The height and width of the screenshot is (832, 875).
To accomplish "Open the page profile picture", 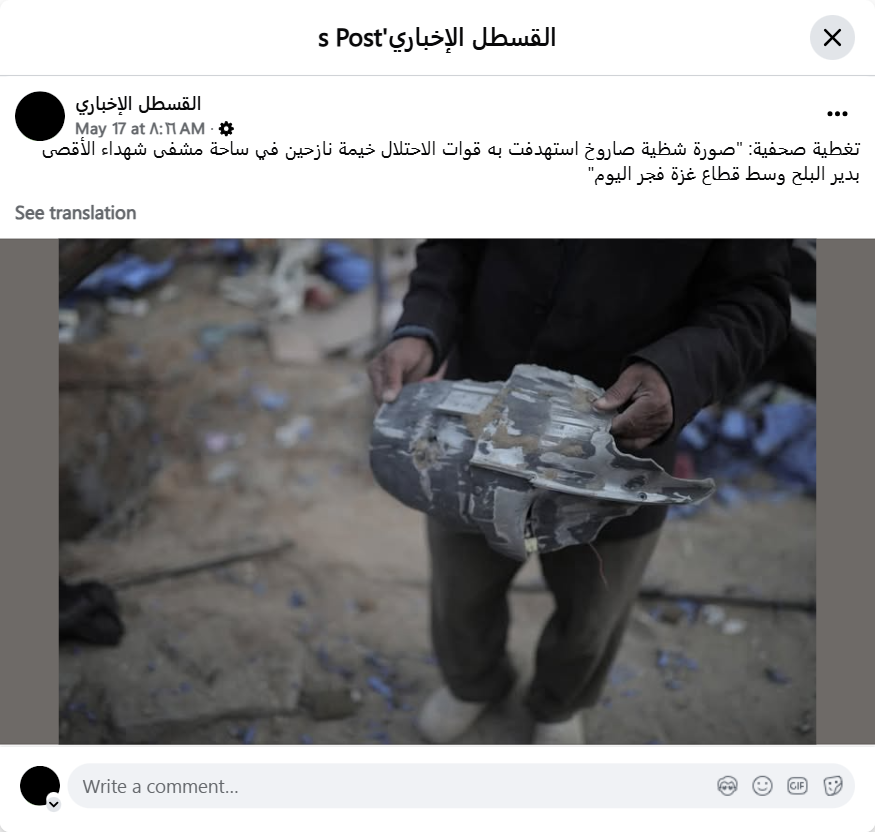I will [40, 116].
